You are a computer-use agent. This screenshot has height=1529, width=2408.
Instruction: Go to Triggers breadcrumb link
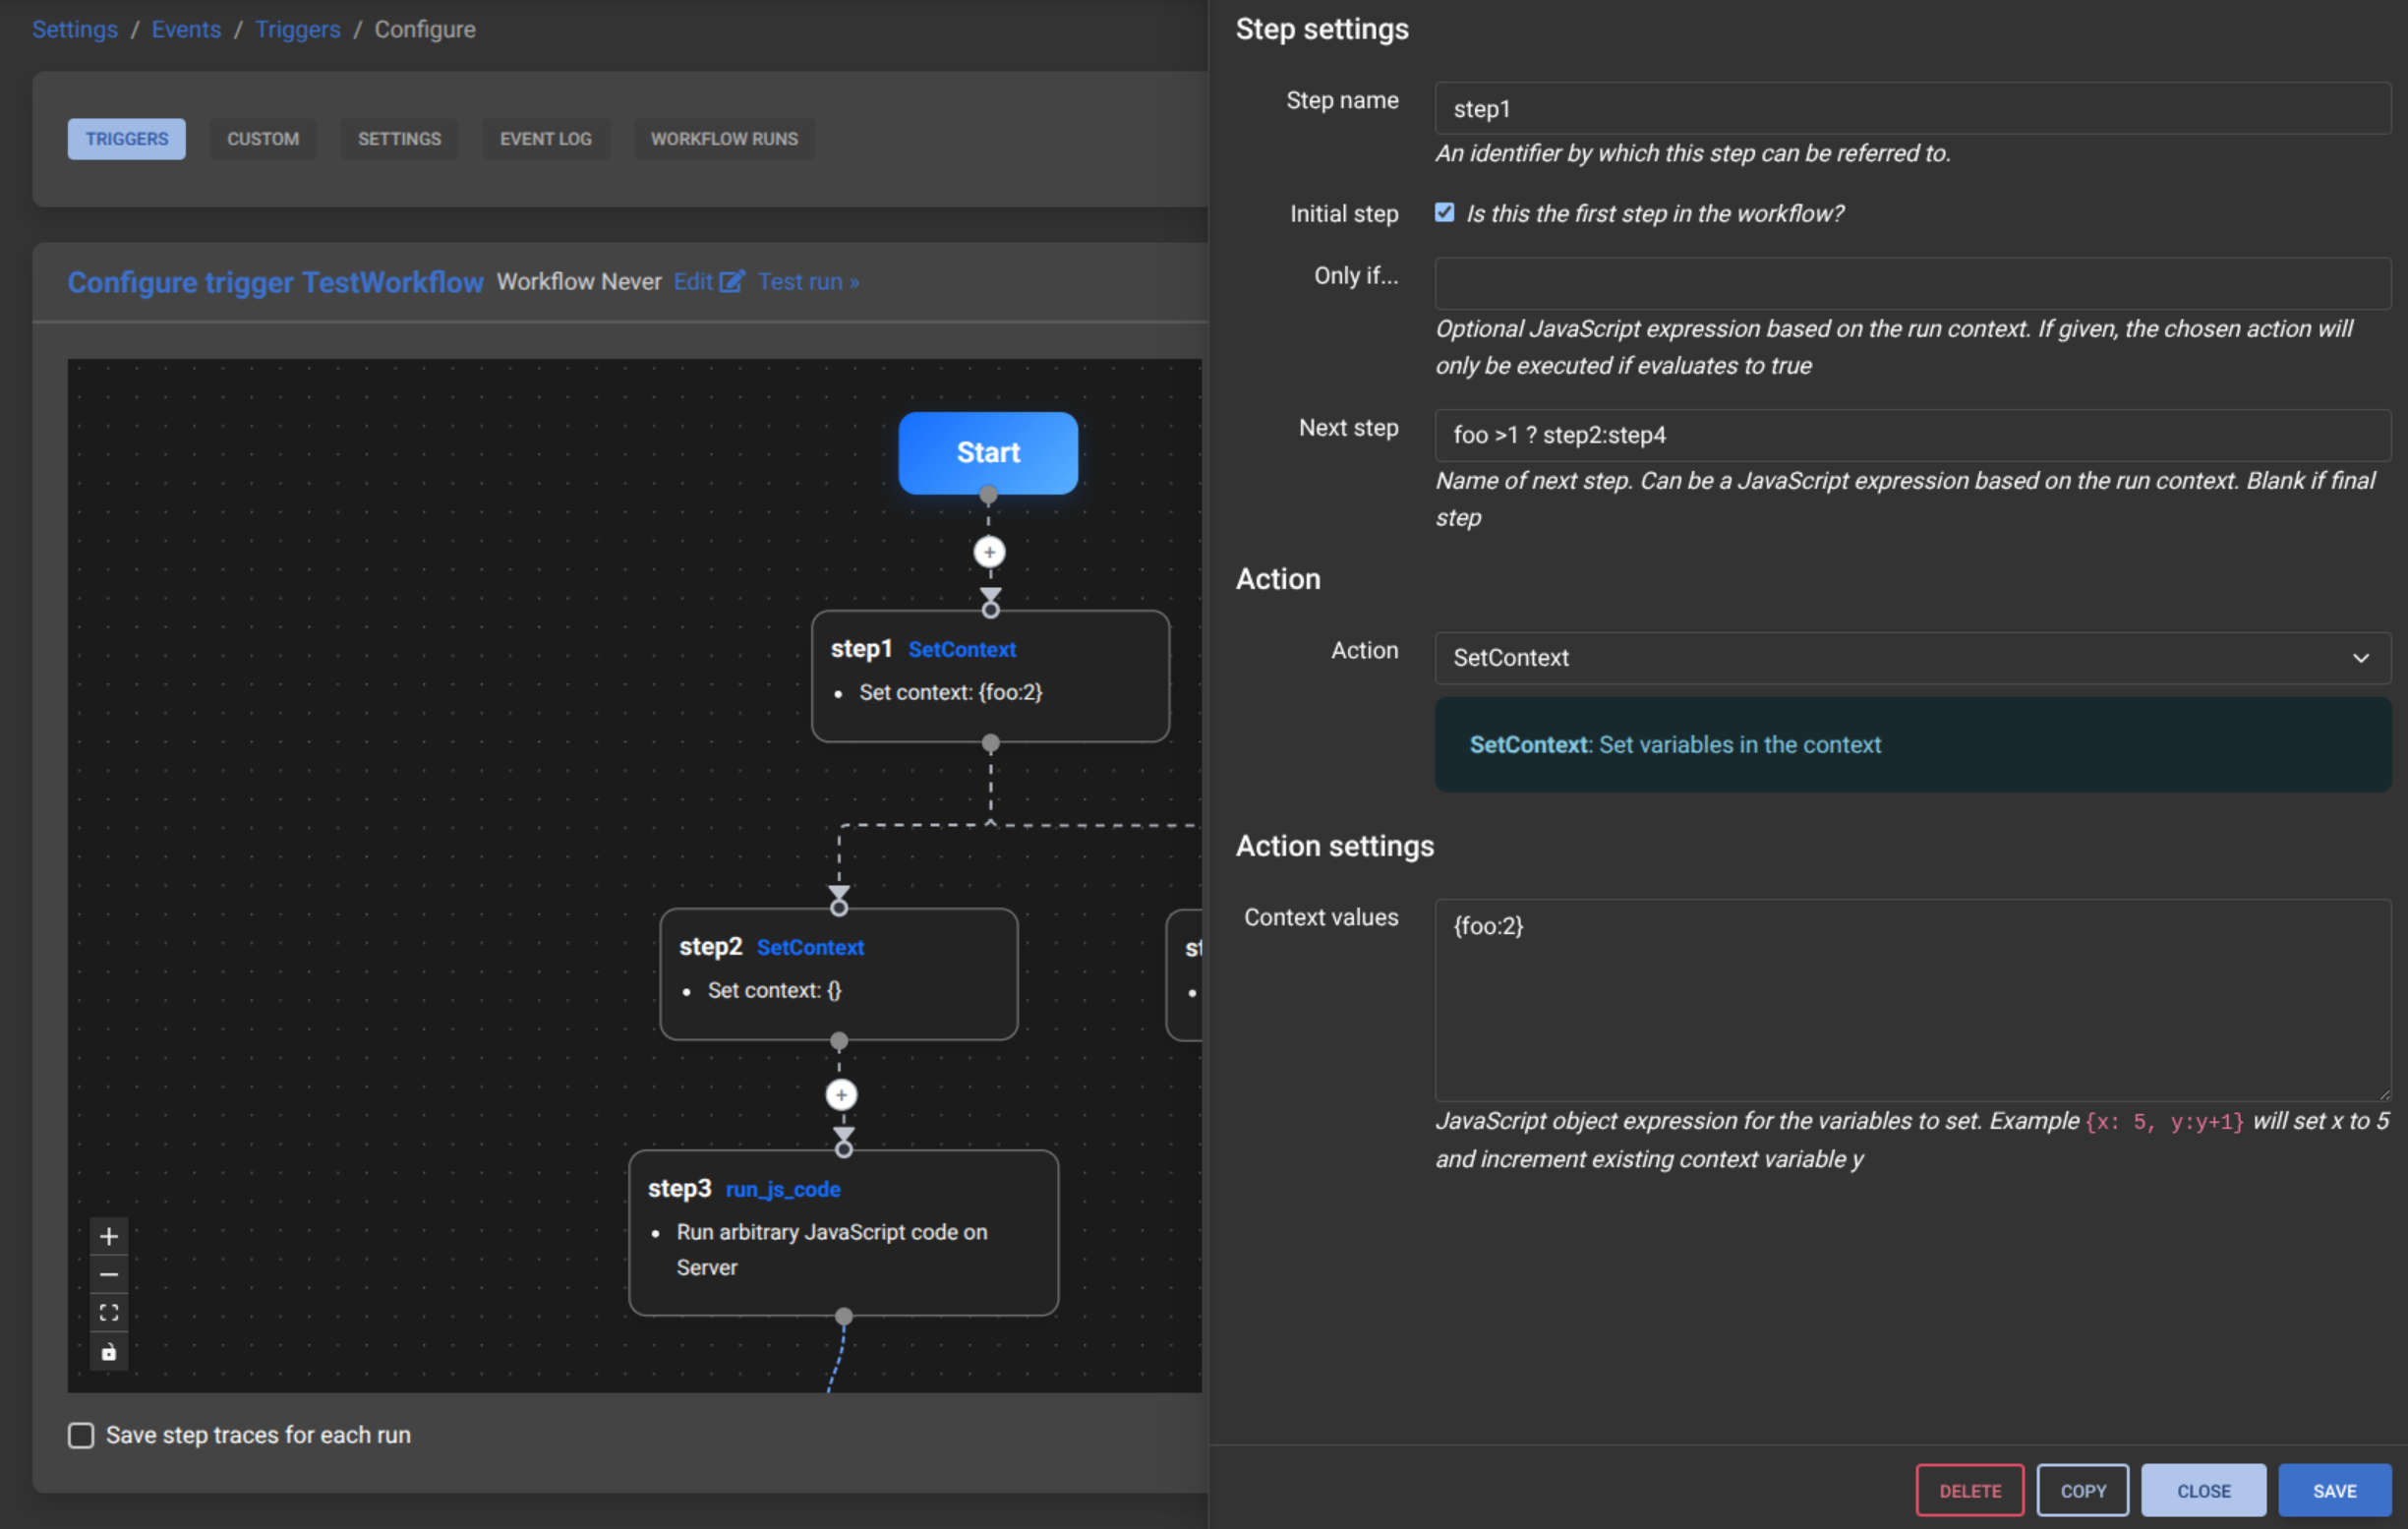pos(298,29)
